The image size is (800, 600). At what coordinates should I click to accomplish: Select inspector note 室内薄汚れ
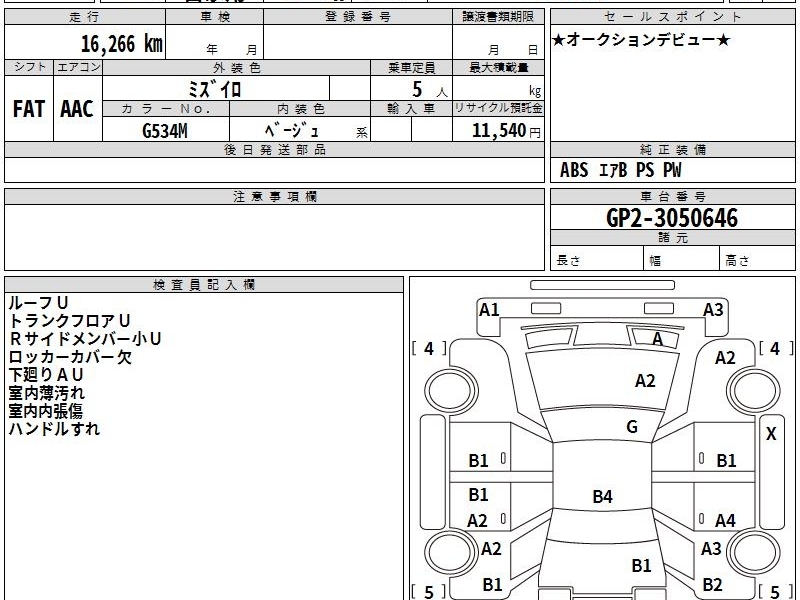[46, 393]
